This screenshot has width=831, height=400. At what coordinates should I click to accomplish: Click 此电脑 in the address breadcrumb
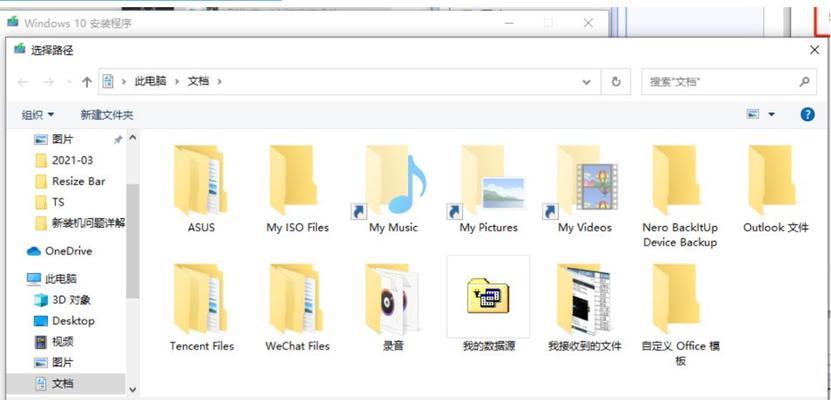coord(151,82)
